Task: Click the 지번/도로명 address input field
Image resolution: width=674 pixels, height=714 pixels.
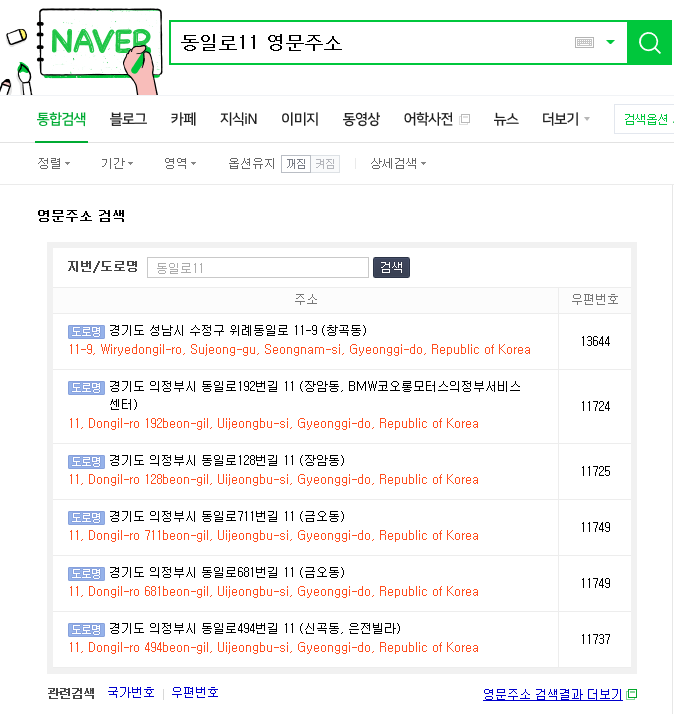Action: click(x=258, y=267)
